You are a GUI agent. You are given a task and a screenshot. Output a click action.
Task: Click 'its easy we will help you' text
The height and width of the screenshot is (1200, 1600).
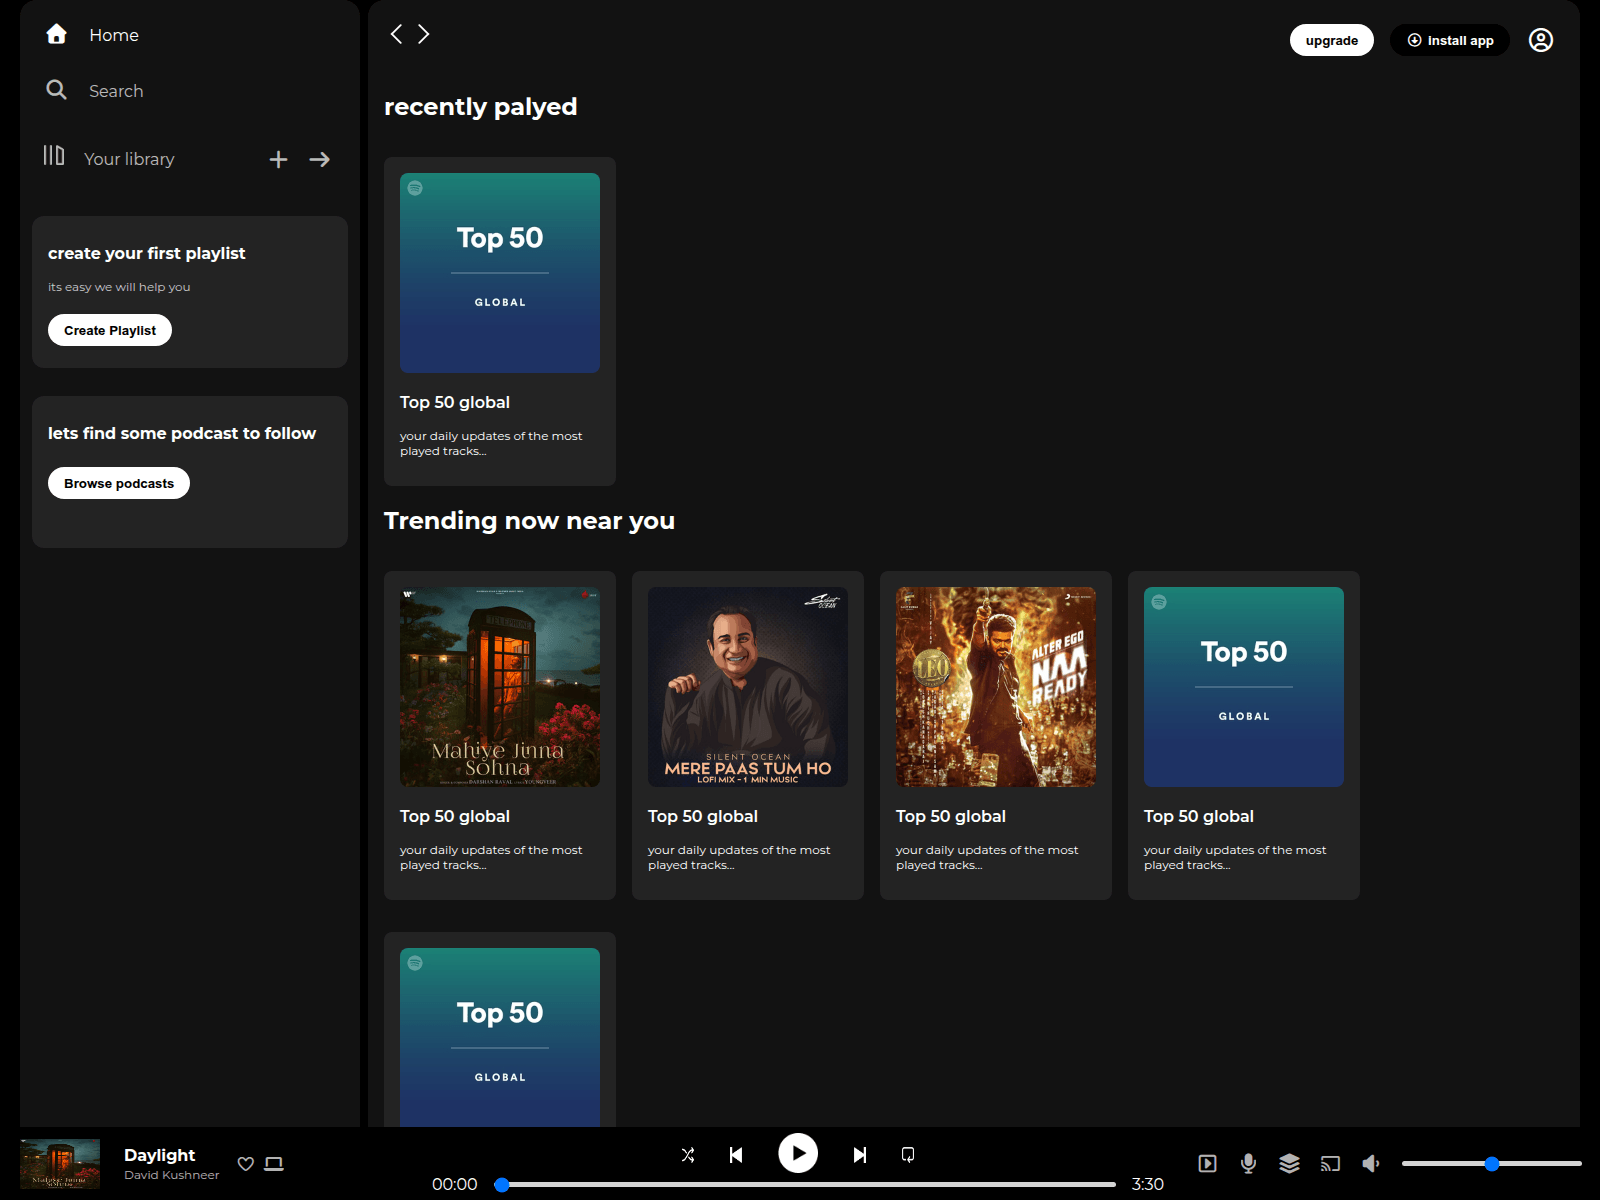119,287
